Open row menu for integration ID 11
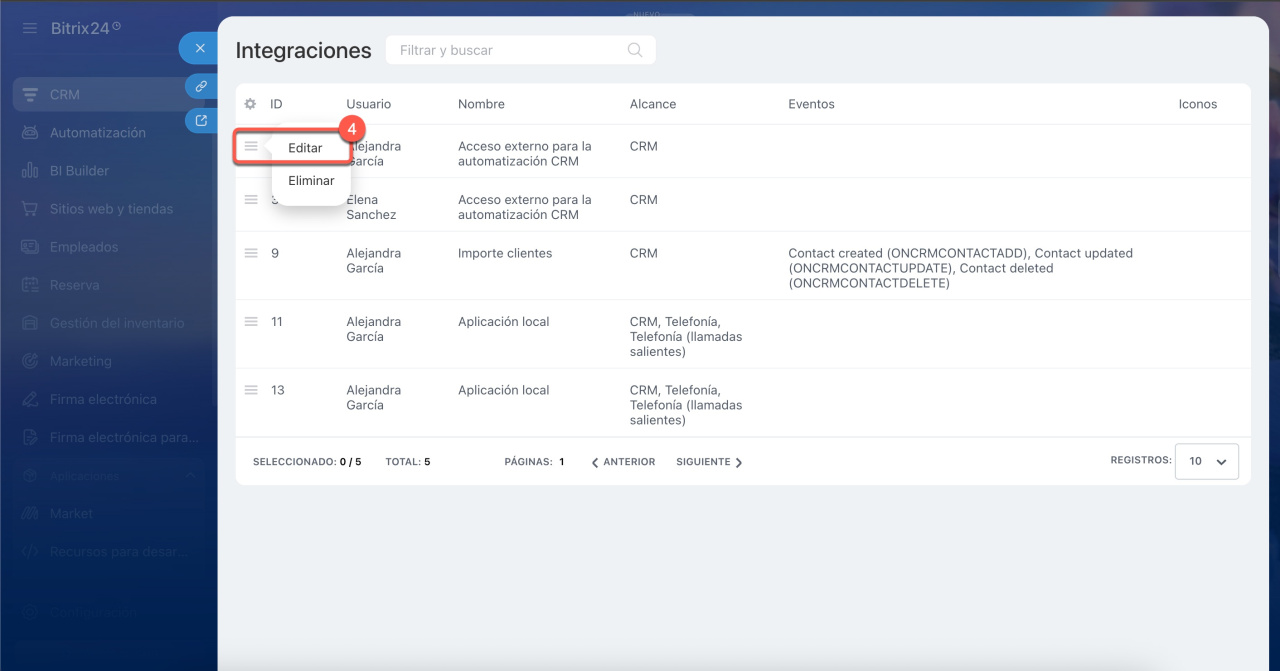 [x=252, y=321]
